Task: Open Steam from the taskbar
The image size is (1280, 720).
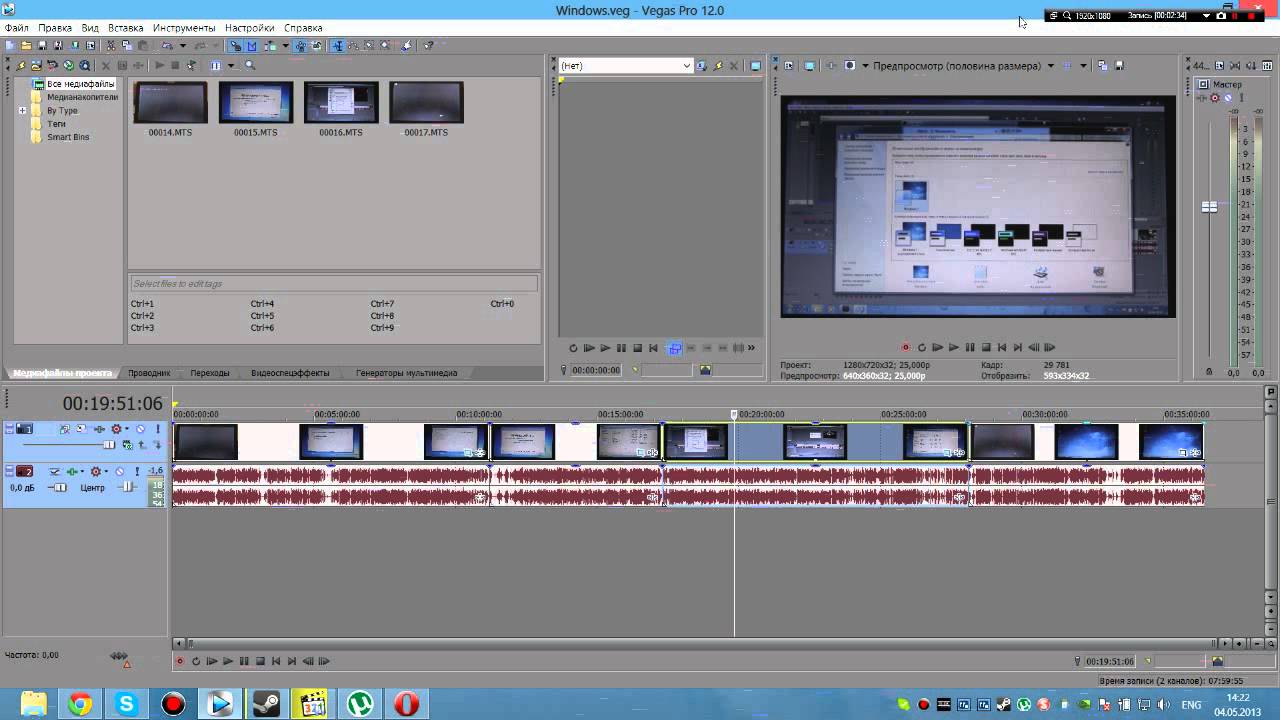Action: 266,704
